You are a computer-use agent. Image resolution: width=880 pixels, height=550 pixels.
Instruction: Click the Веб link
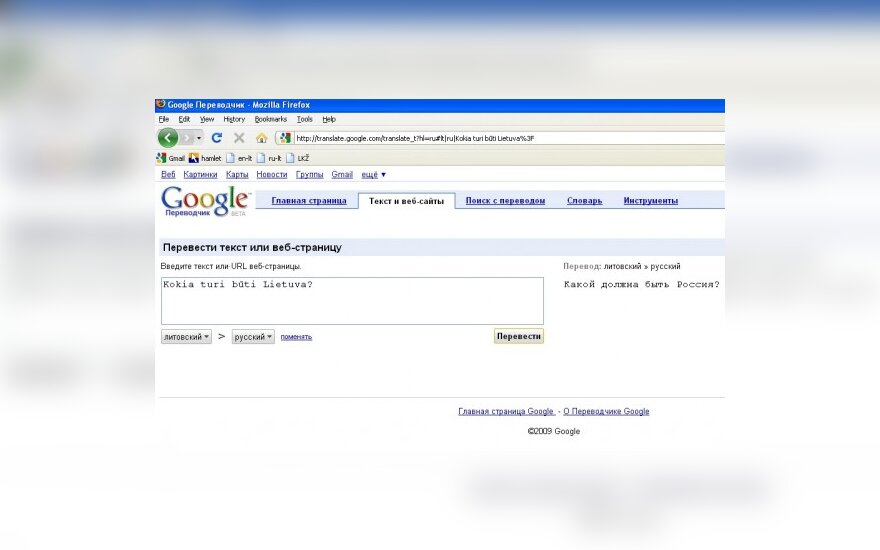pyautogui.click(x=168, y=175)
